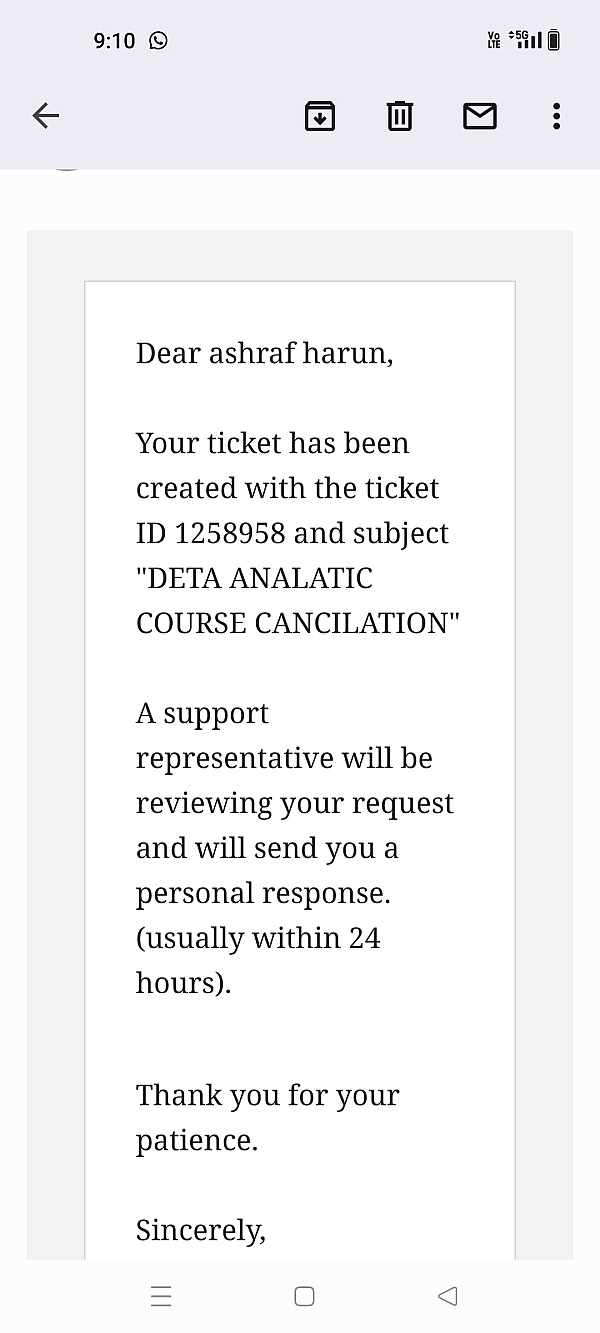This screenshot has height=1333, width=600.
Task: Tap the battery indicator in status bar
Action: click(554, 40)
